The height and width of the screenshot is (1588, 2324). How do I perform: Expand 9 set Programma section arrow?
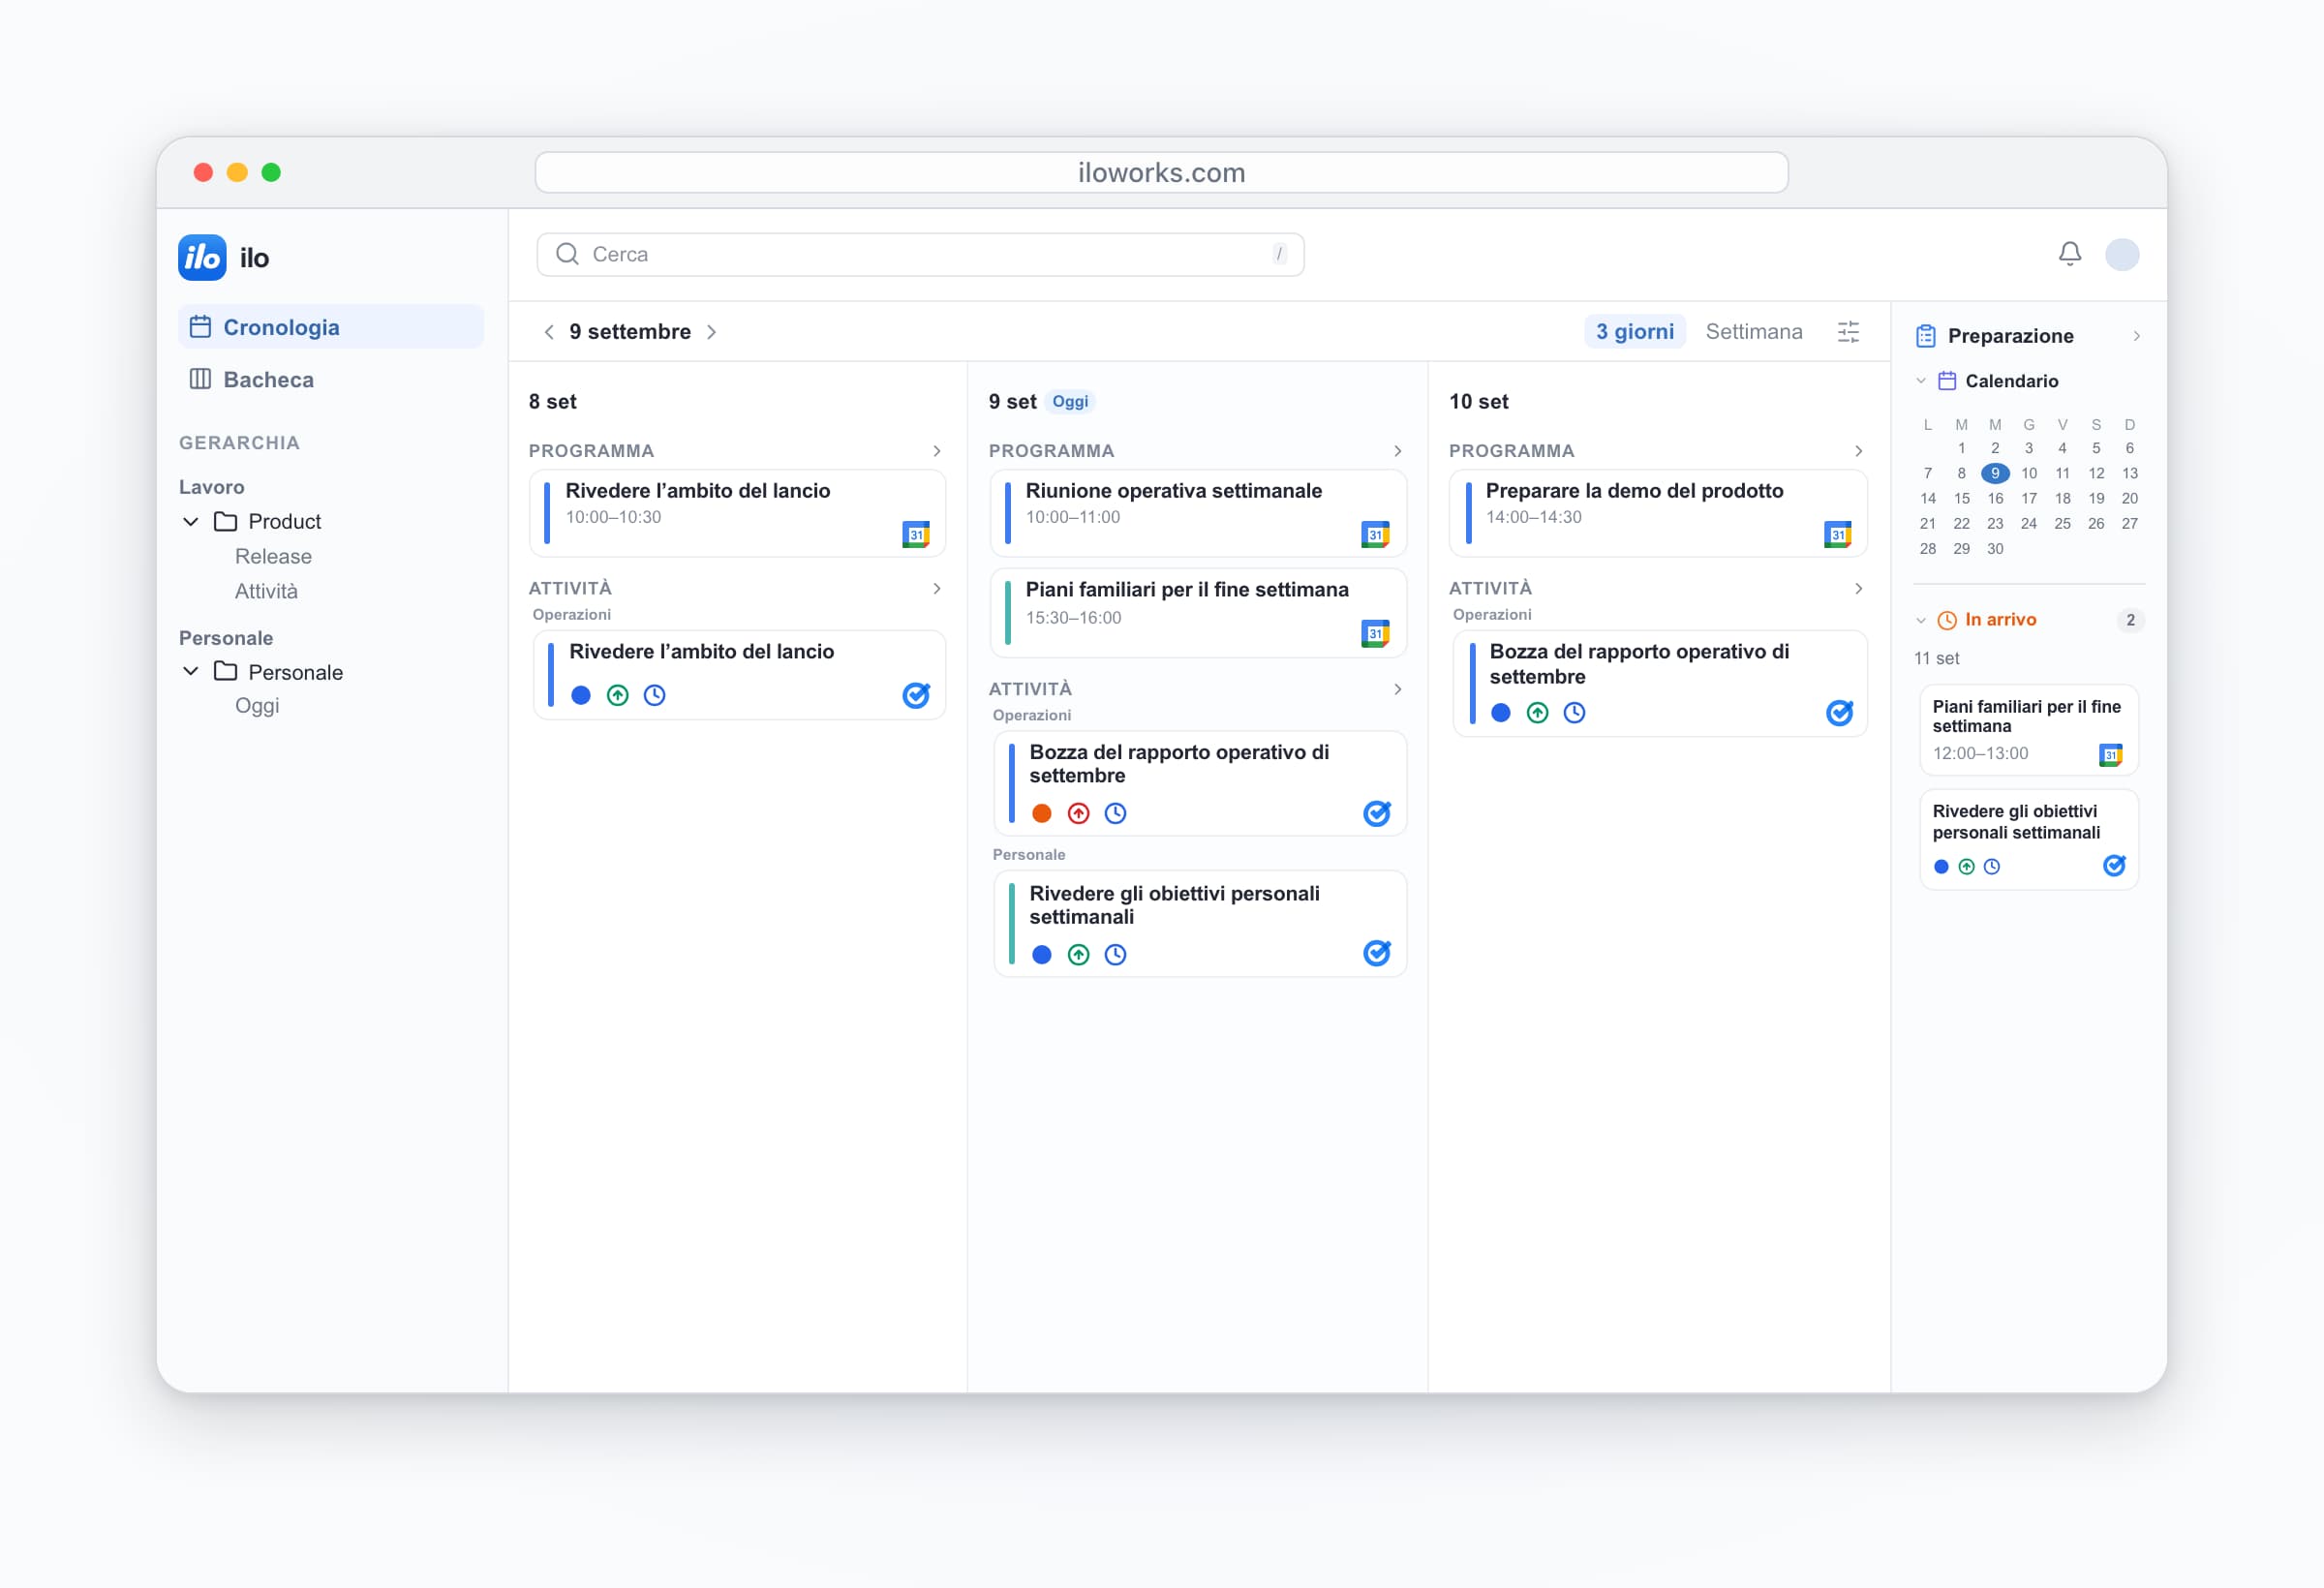(x=1397, y=451)
